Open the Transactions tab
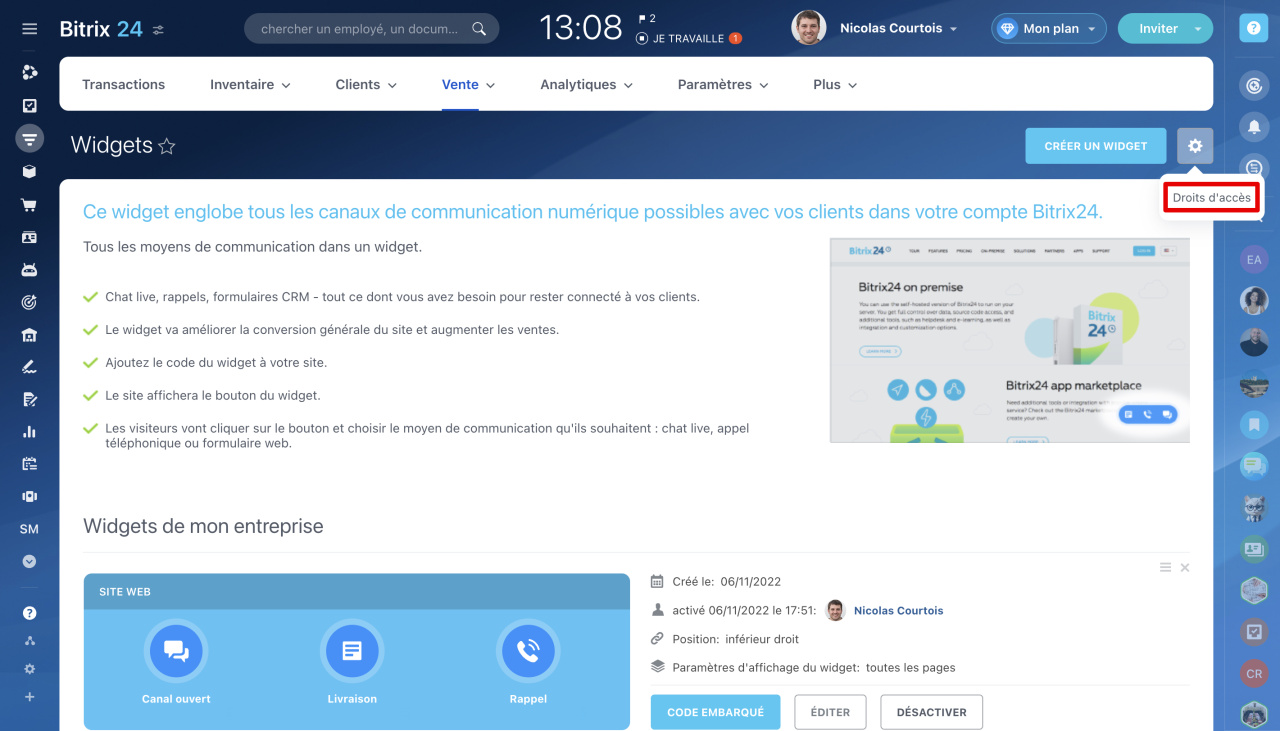 tap(123, 85)
